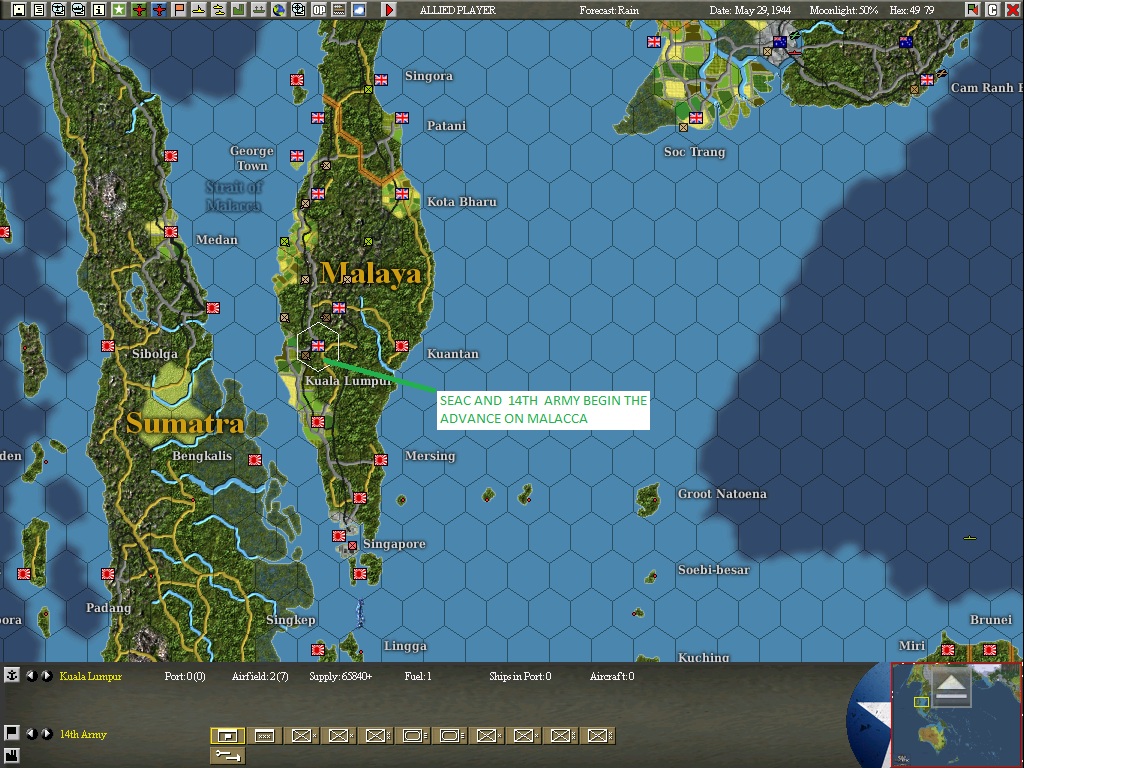Viewport: 1137px width, 774px height.
Task: Click the white star on green icon
Action: [119, 9]
